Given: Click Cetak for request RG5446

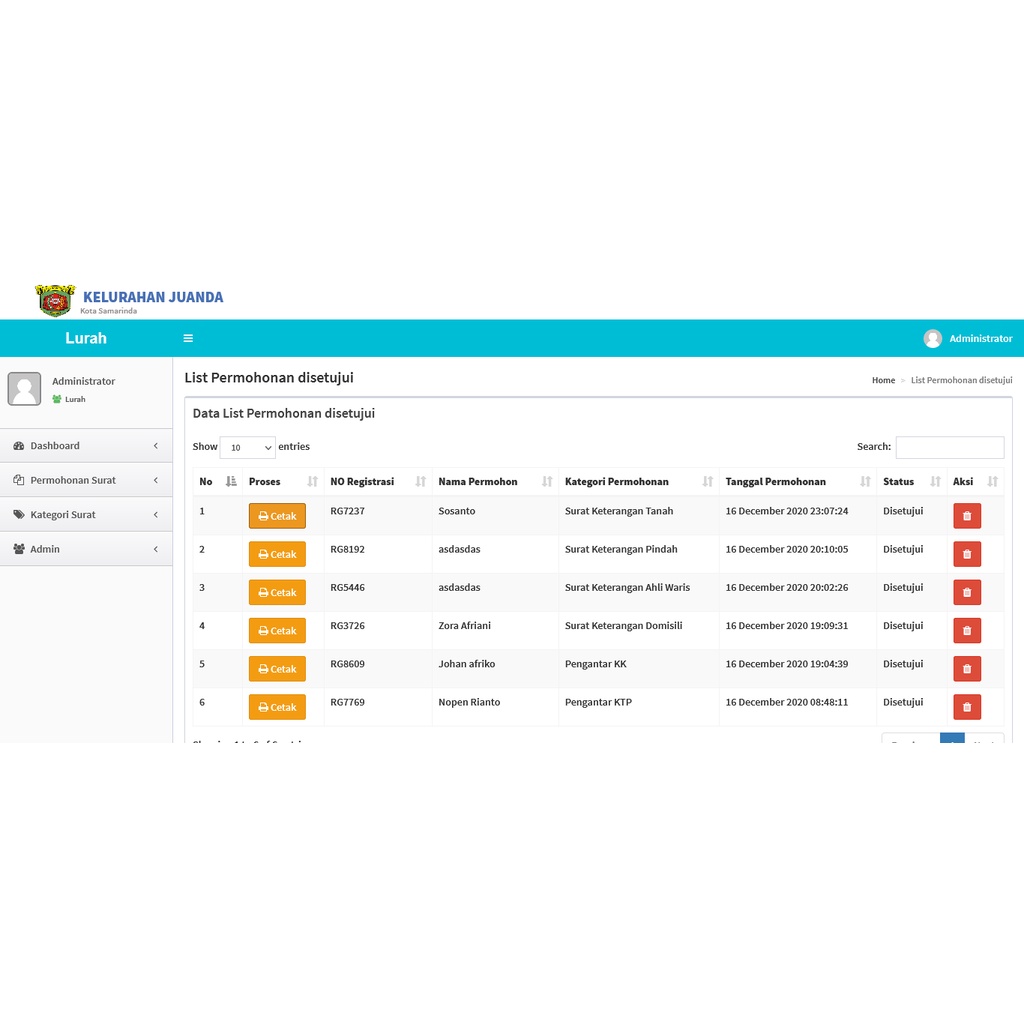Looking at the screenshot, I should coord(277,592).
